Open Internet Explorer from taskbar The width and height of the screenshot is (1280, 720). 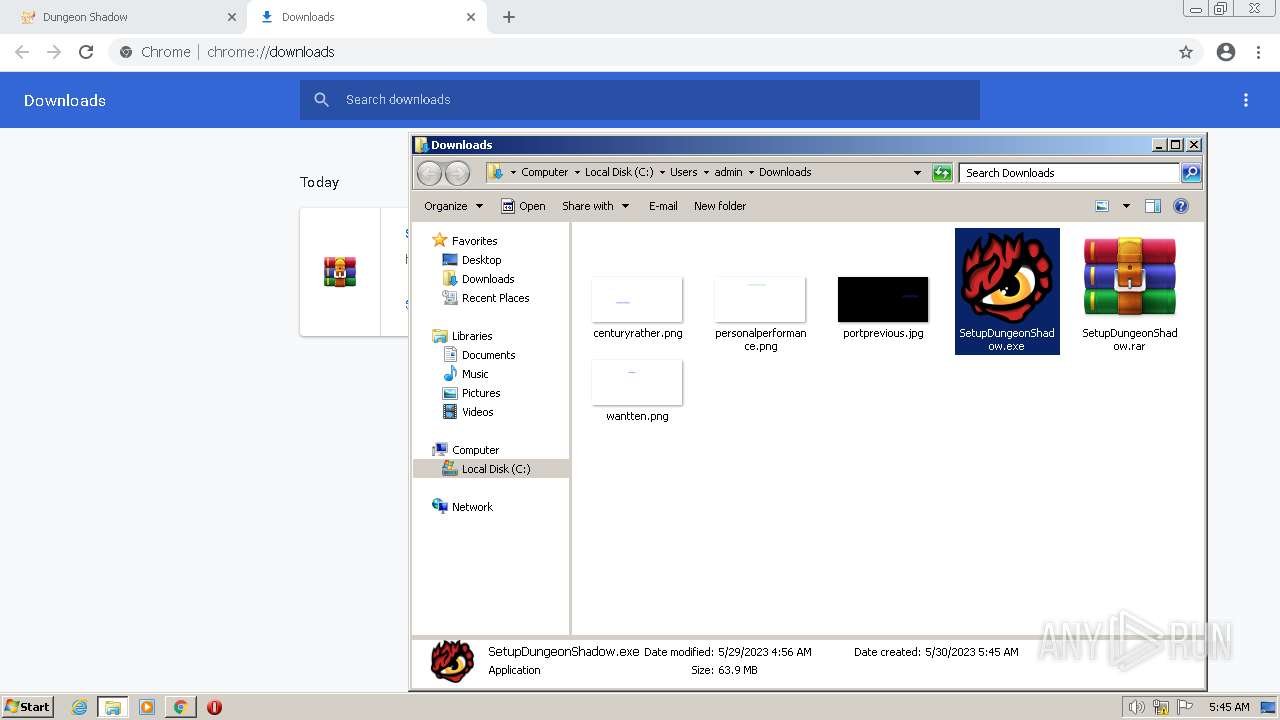coord(80,707)
